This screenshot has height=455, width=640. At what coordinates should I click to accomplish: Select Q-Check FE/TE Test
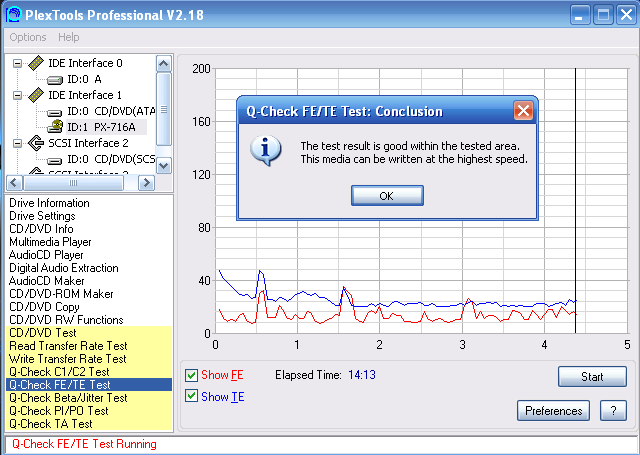click(x=89, y=385)
